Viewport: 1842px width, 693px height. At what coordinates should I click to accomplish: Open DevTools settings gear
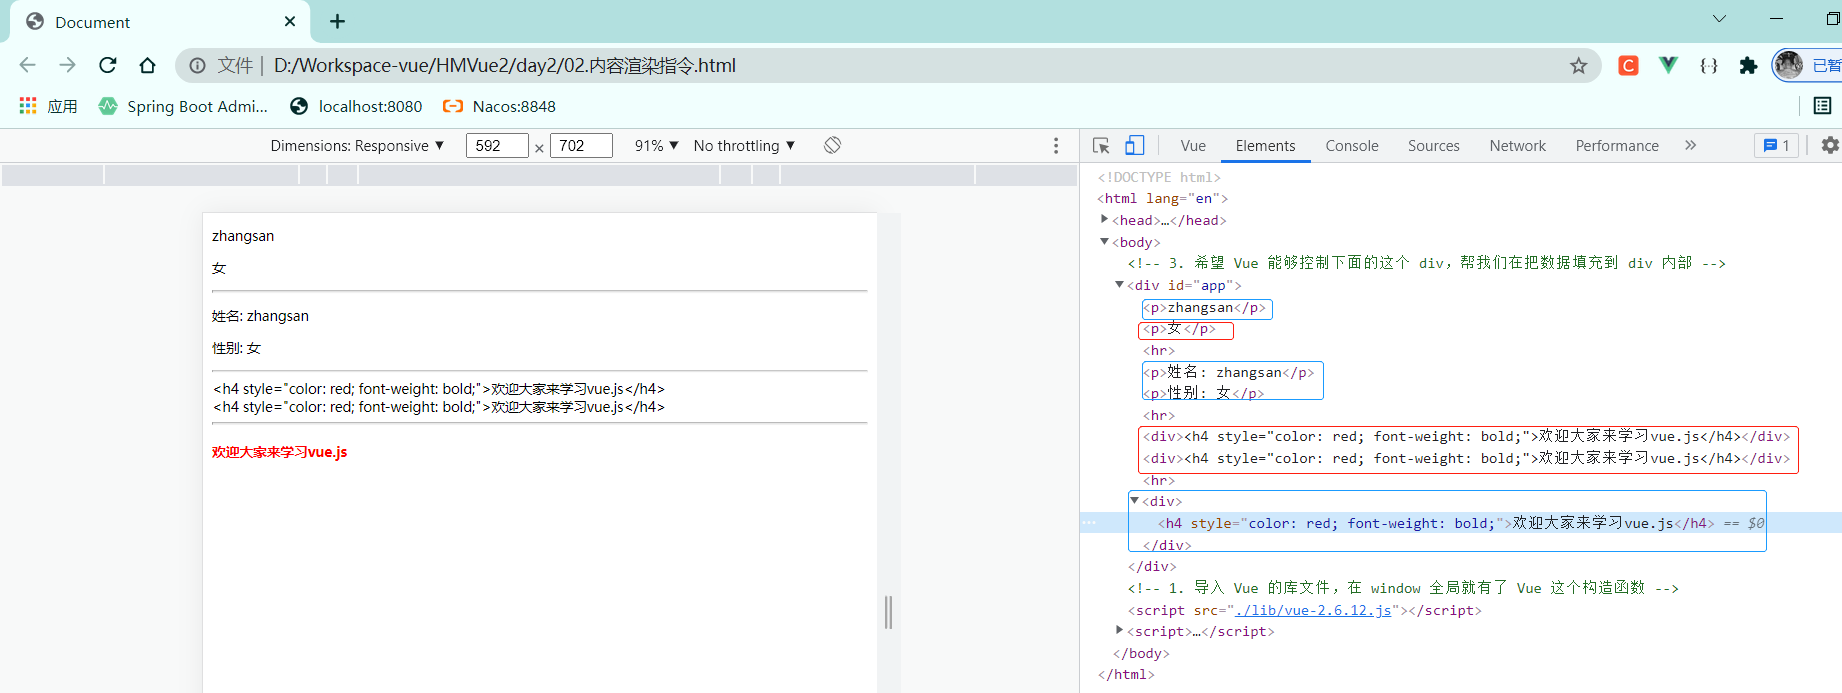(x=1830, y=146)
